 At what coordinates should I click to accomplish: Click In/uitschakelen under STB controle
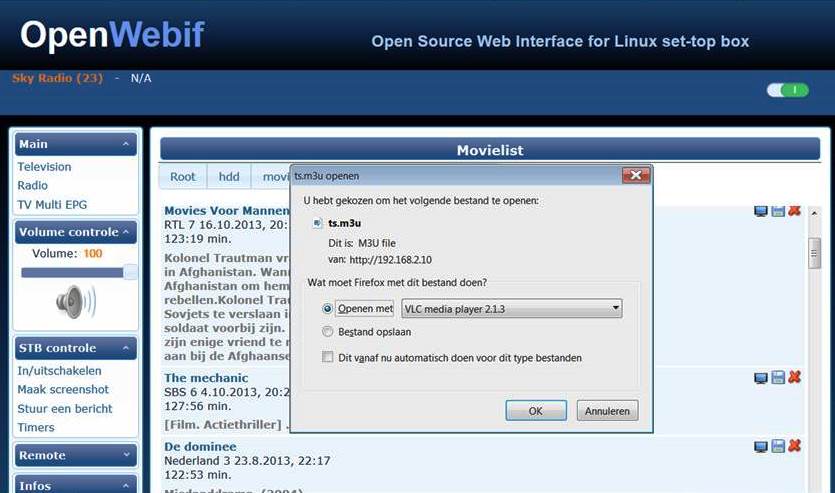tap(59, 371)
